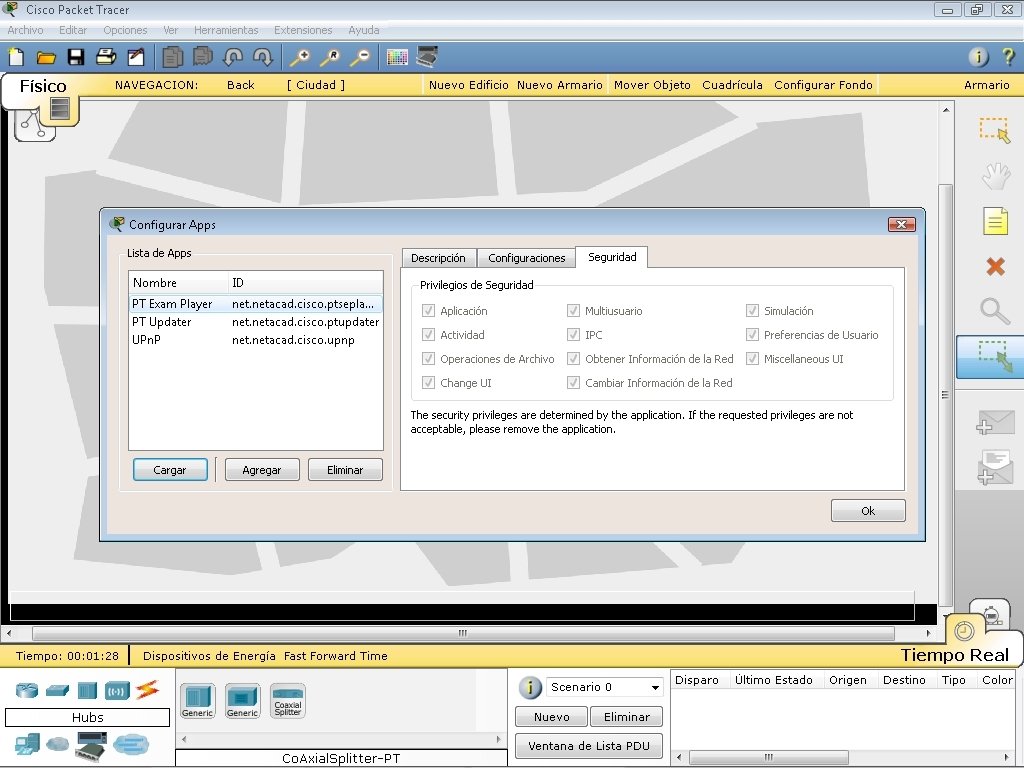This screenshot has width=1024, height=768.
Task: Choose the Routers device category icon
Action: click(27, 690)
